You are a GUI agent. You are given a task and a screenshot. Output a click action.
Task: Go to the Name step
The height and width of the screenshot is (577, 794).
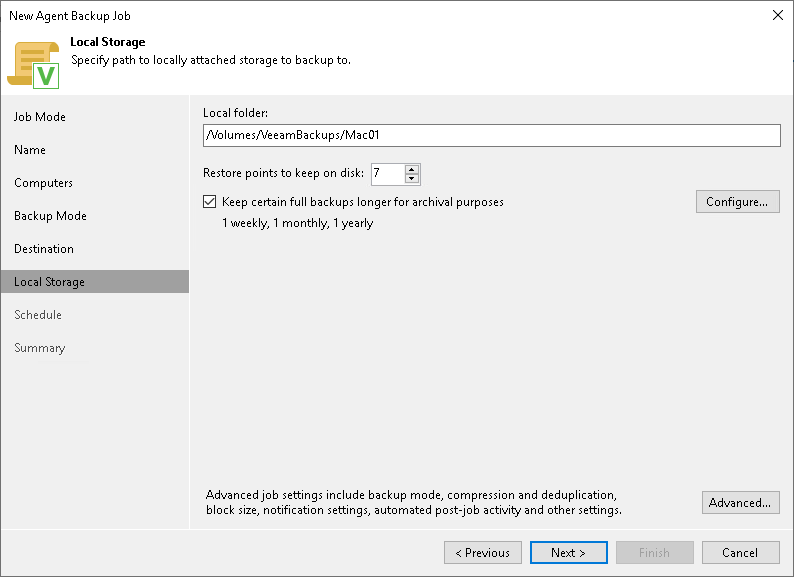pyautogui.click(x=30, y=150)
